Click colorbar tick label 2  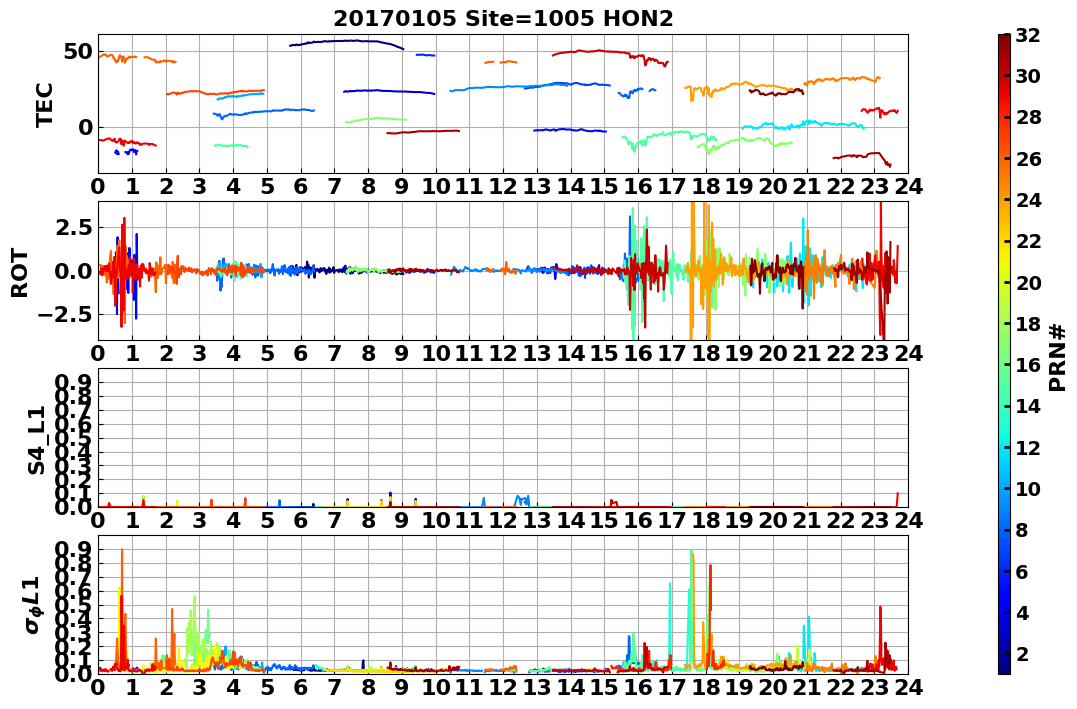[x=1022, y=653]
